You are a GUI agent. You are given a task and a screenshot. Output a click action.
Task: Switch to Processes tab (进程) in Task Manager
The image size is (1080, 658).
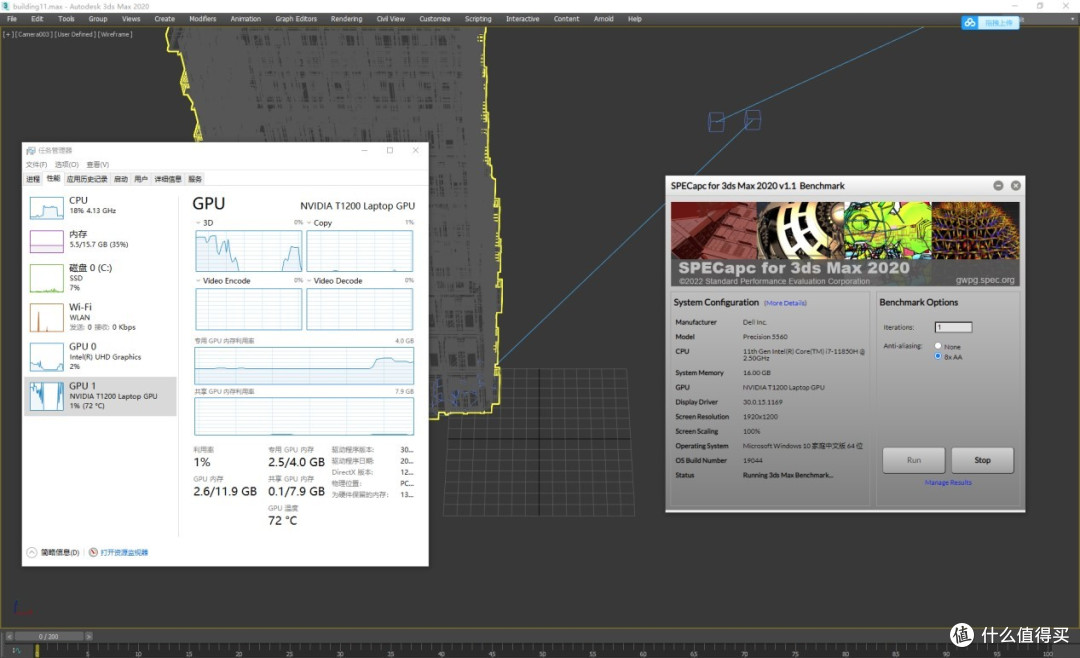tap(33, 179)
